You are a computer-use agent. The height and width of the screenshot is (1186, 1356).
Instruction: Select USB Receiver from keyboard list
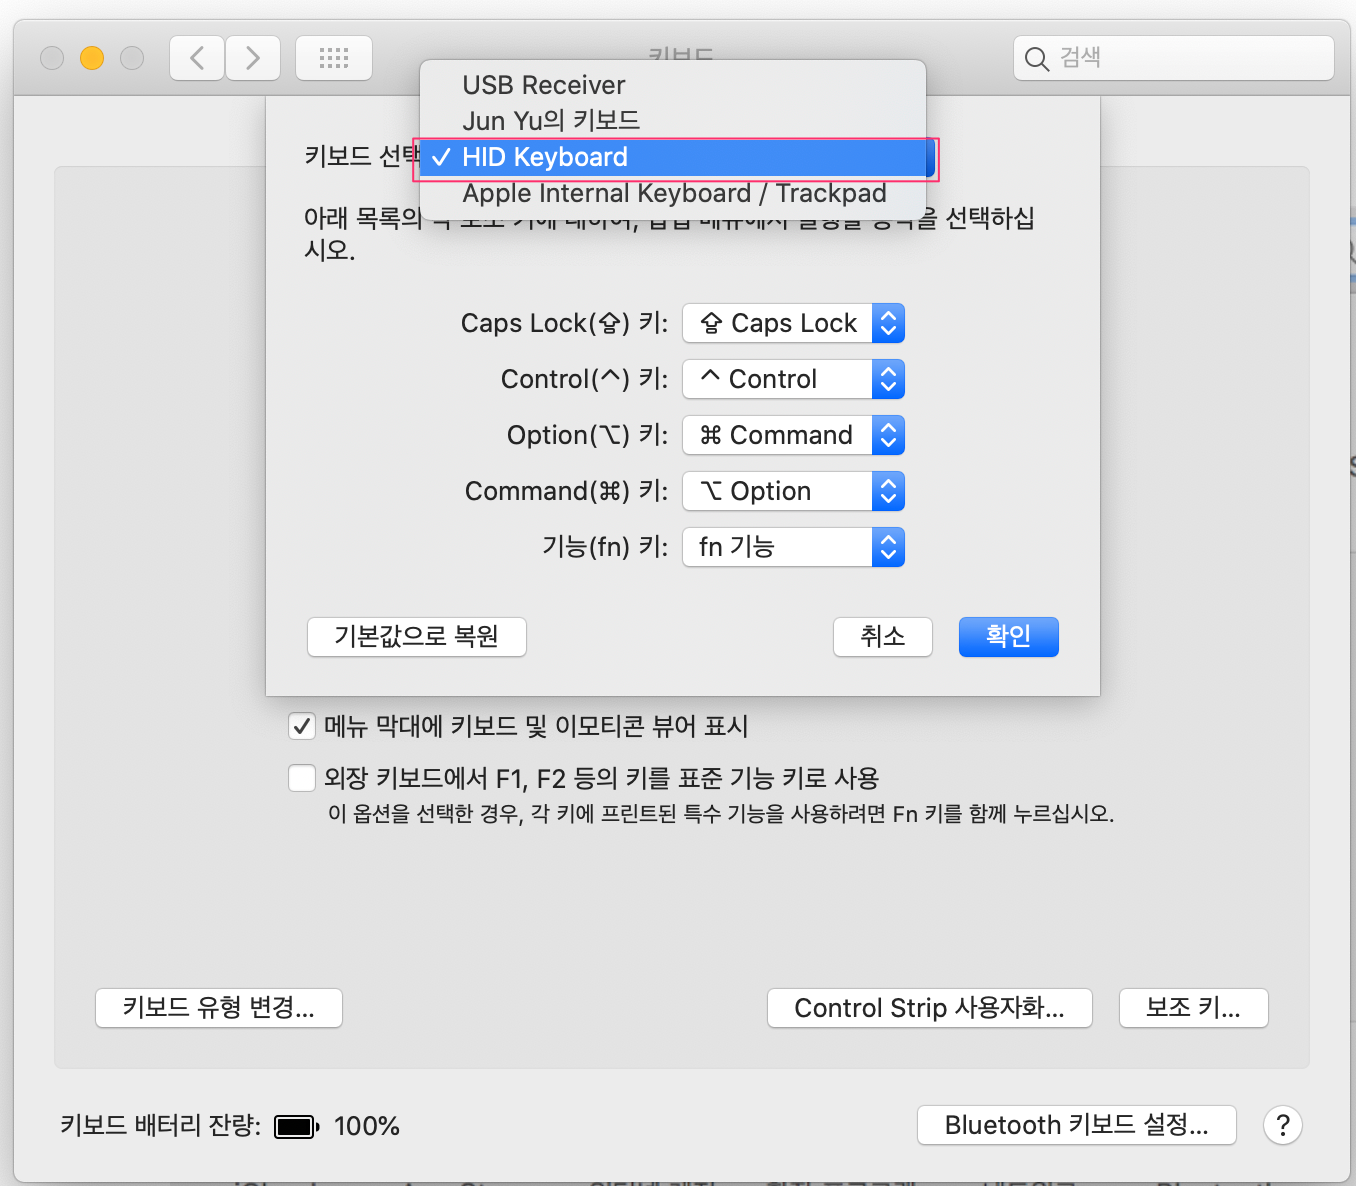pyautogui.click(x=544, y=85)
